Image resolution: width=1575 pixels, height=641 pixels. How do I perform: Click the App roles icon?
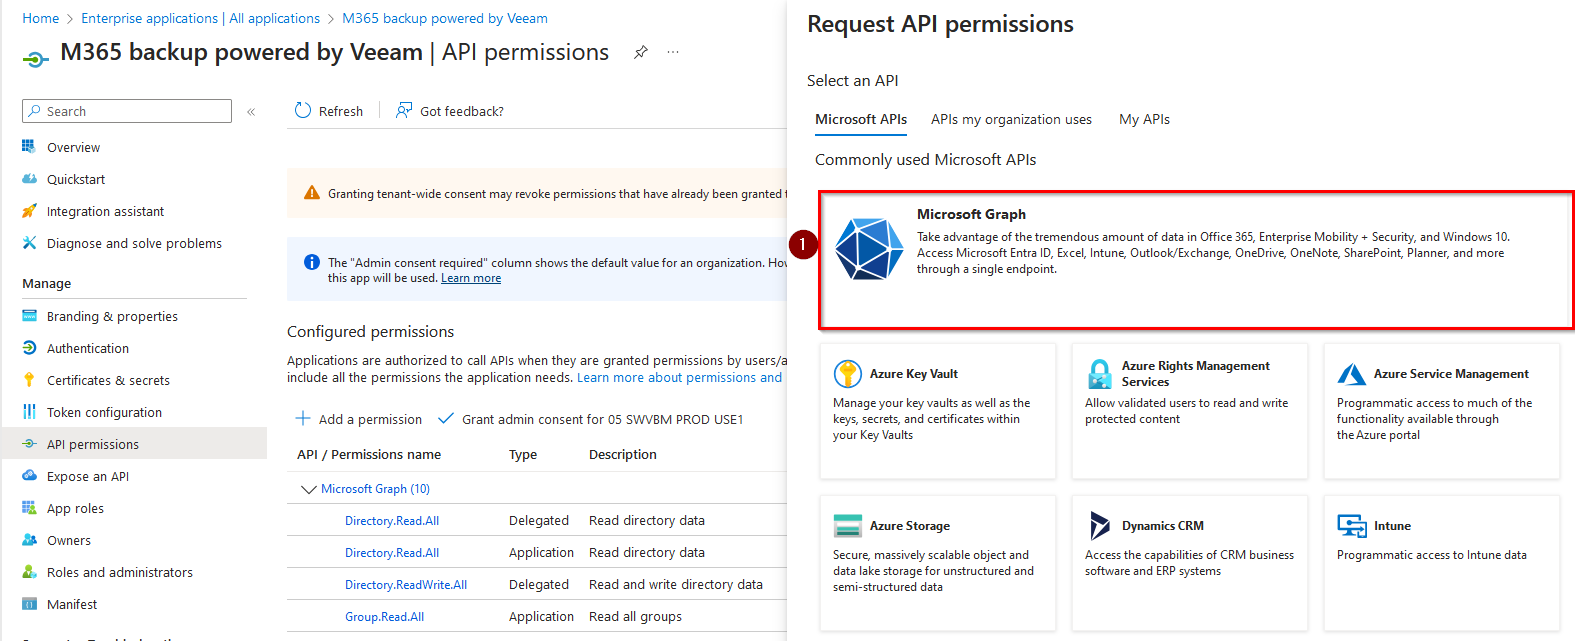click(29, 508)
